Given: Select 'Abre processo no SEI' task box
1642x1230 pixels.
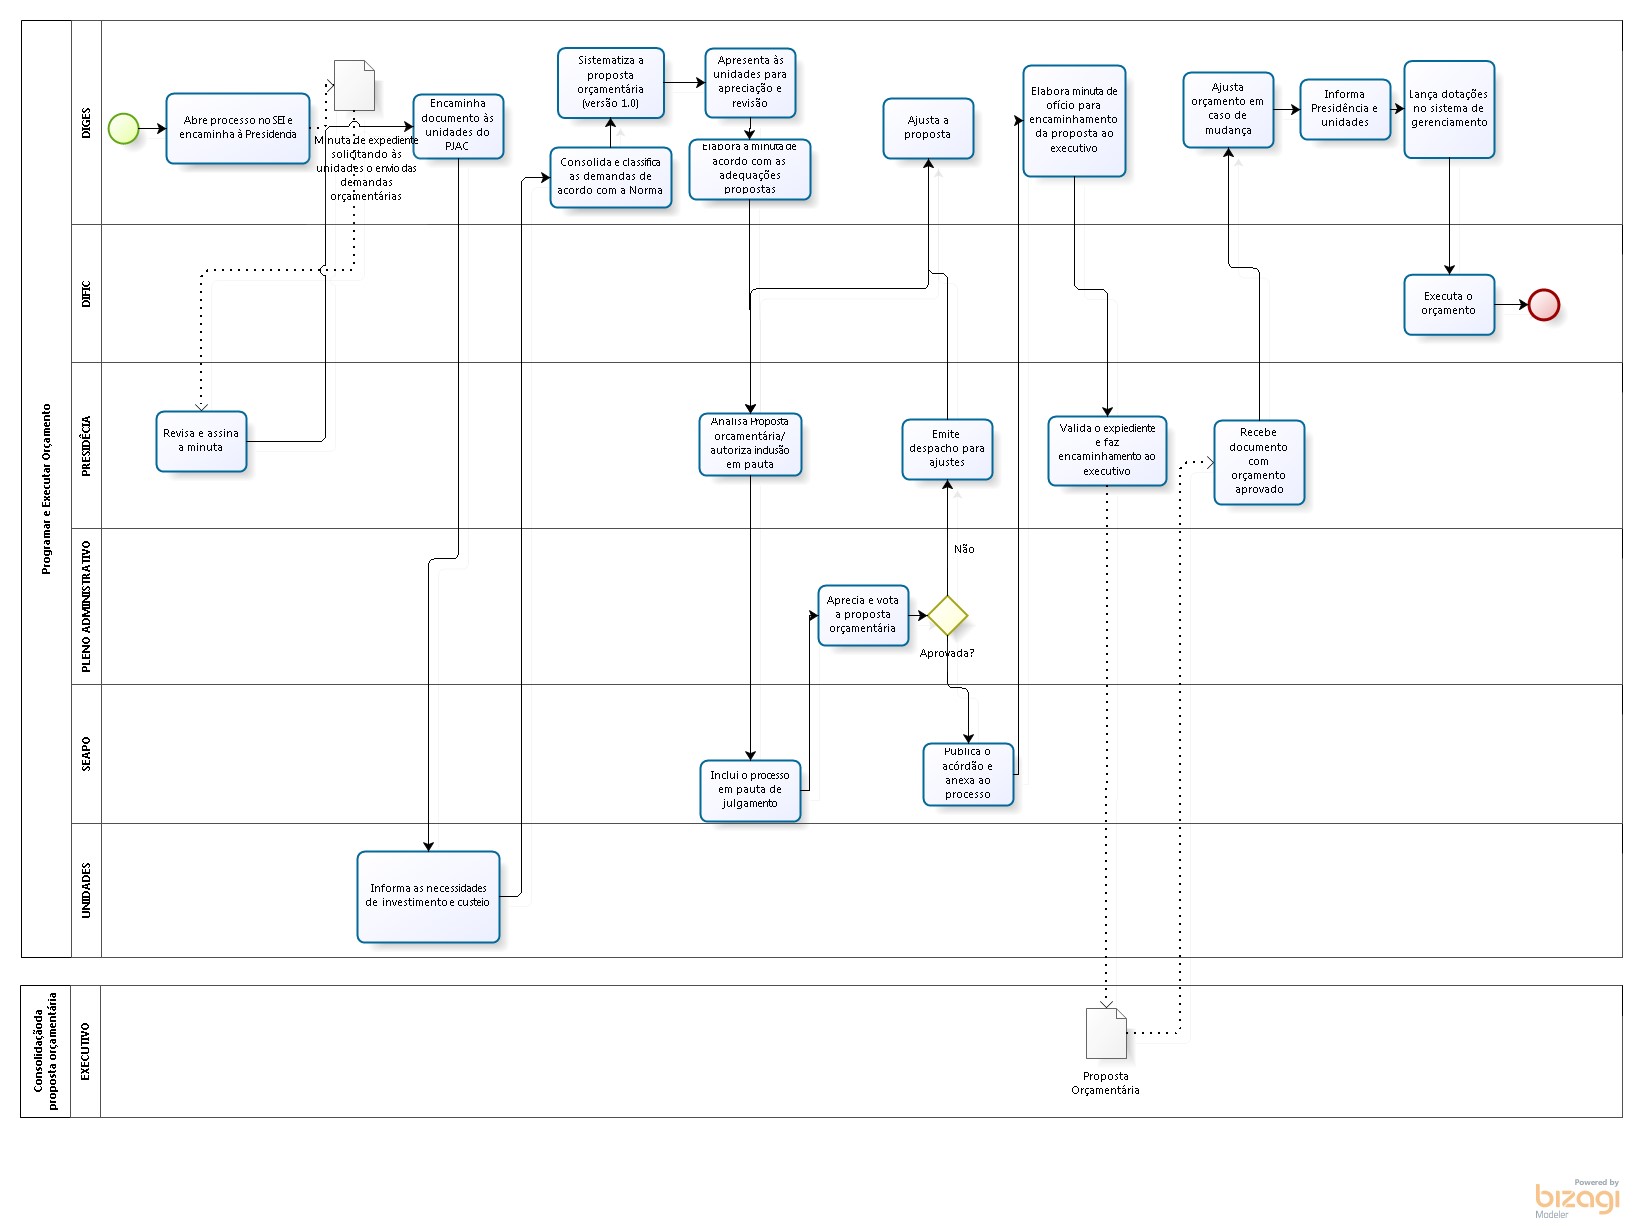Looking at the screenshot, I should click(x=238, y=128).
